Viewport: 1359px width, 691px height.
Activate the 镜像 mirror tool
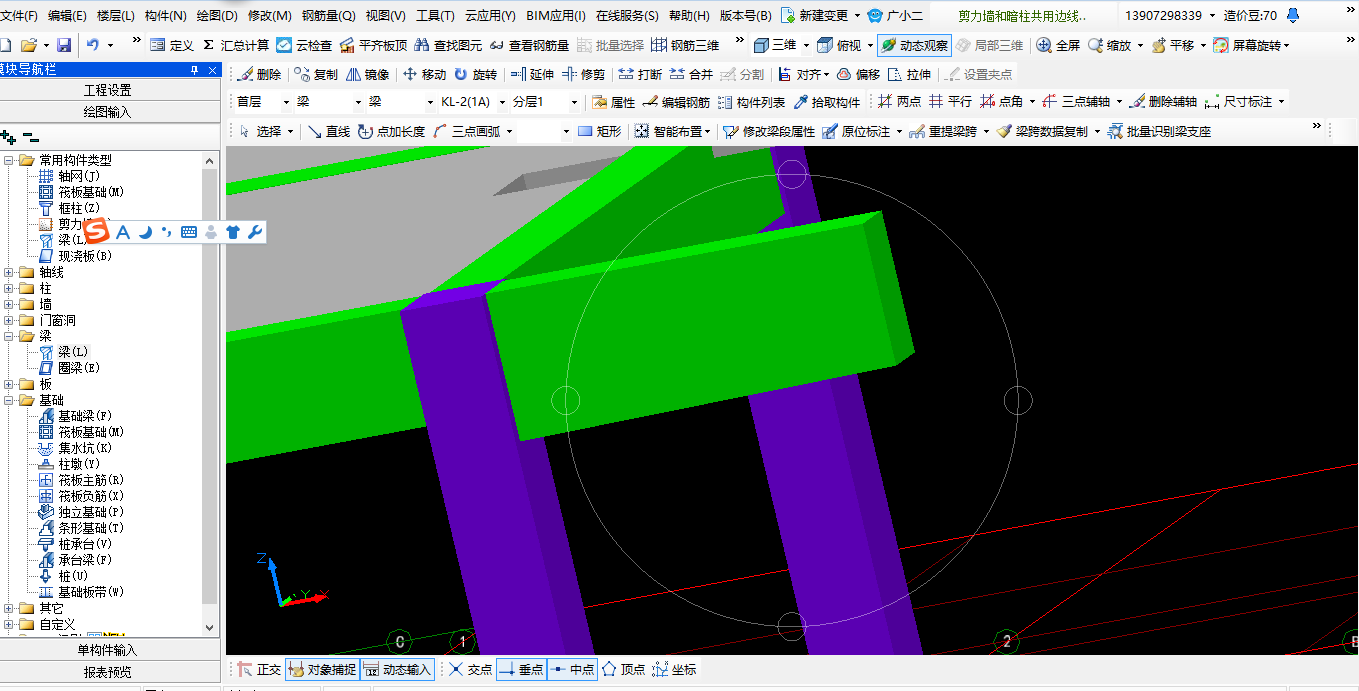[x=367, y=74]
